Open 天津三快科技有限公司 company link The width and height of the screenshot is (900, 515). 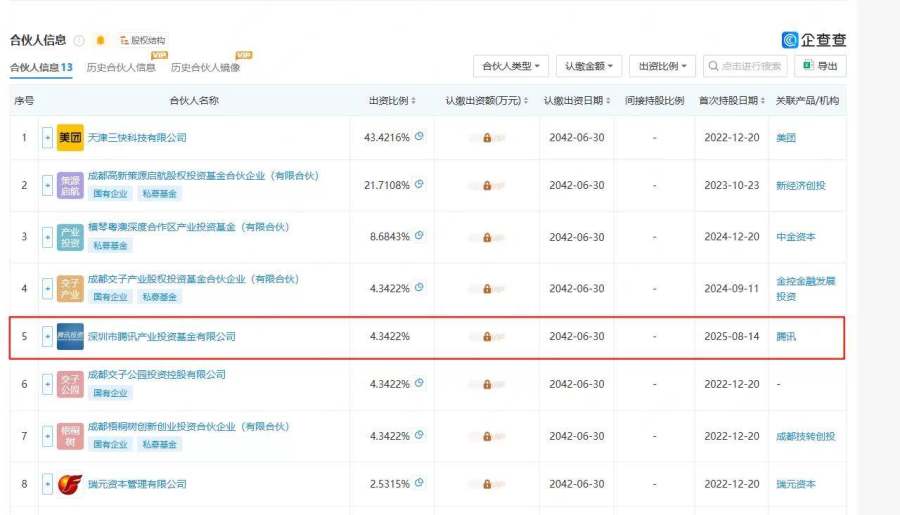pos(137,138)
